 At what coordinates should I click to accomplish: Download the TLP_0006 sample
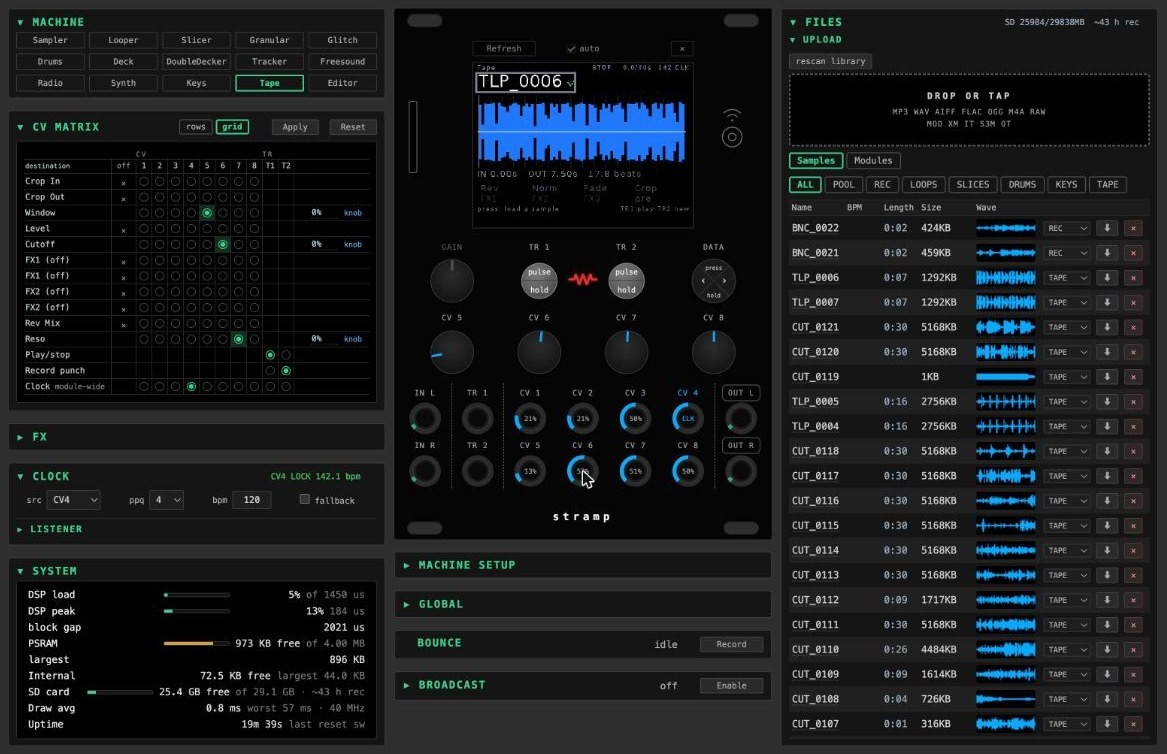tap(1107, 278)
